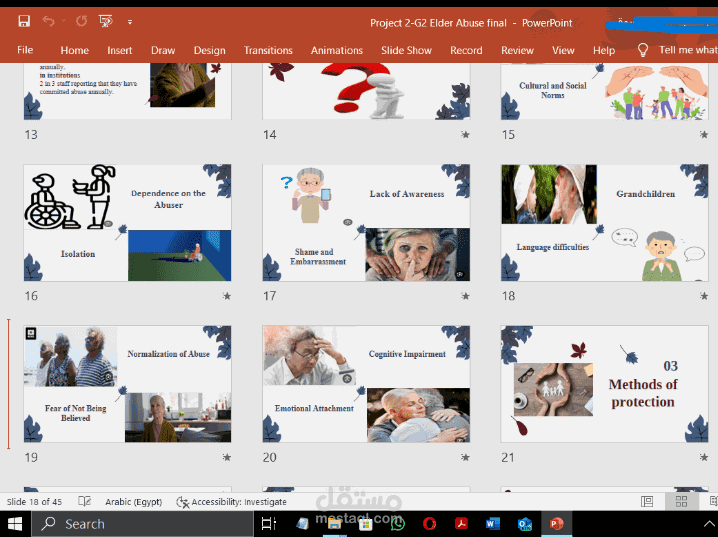This screenshot has height=537, width=718.
Task: Preview transition star under slide 18
Action: [704, 296]
